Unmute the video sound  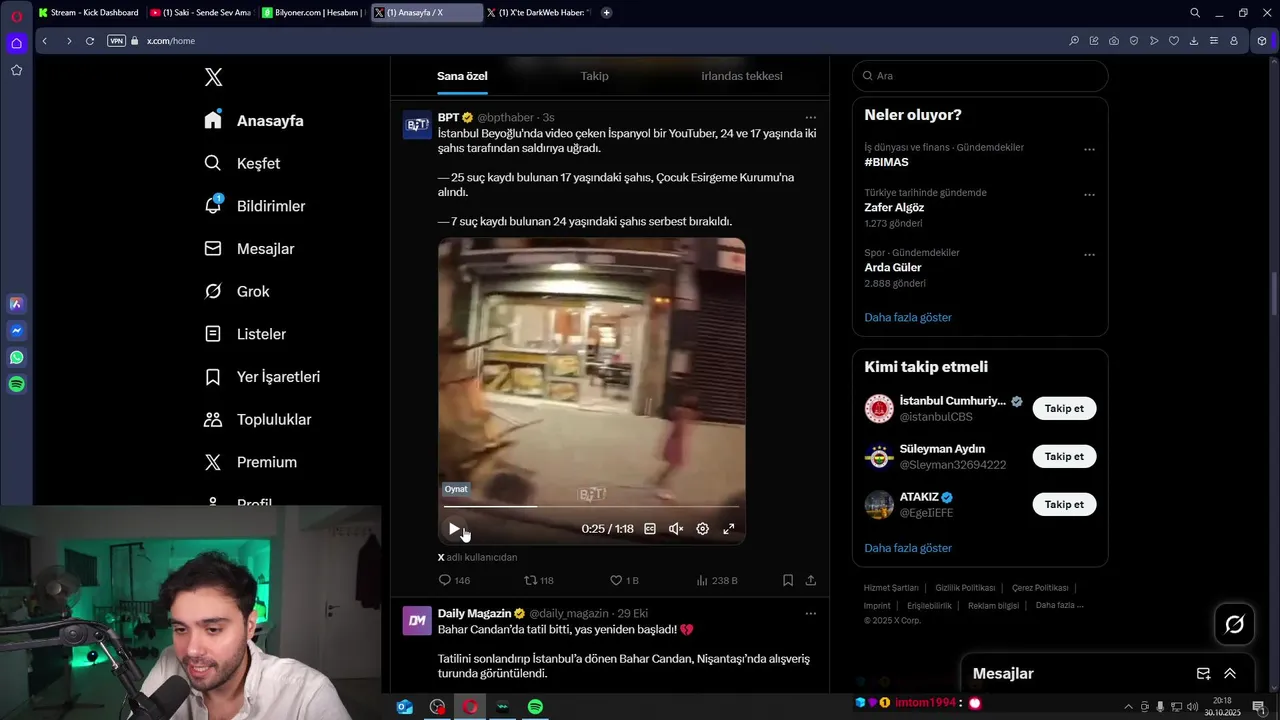pyautogui.click(x=676, y=529)
